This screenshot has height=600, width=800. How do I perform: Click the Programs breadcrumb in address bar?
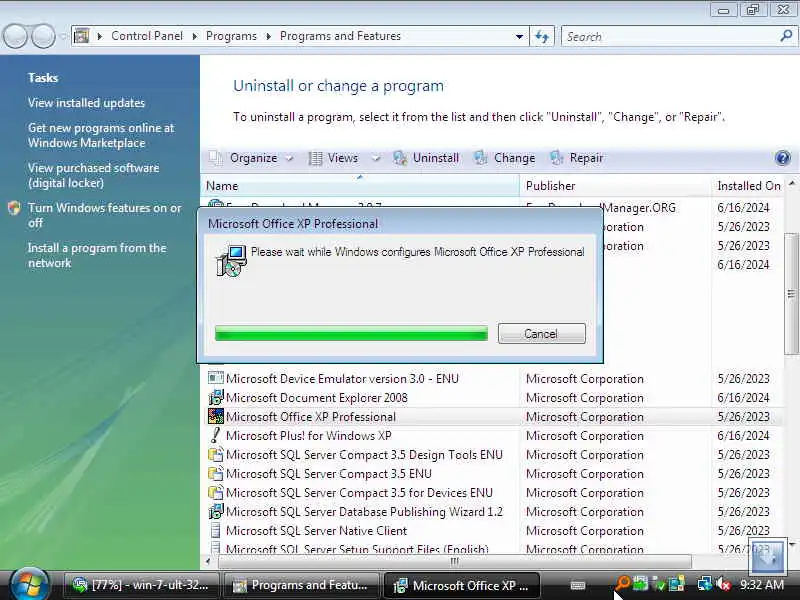coord(231,36)
